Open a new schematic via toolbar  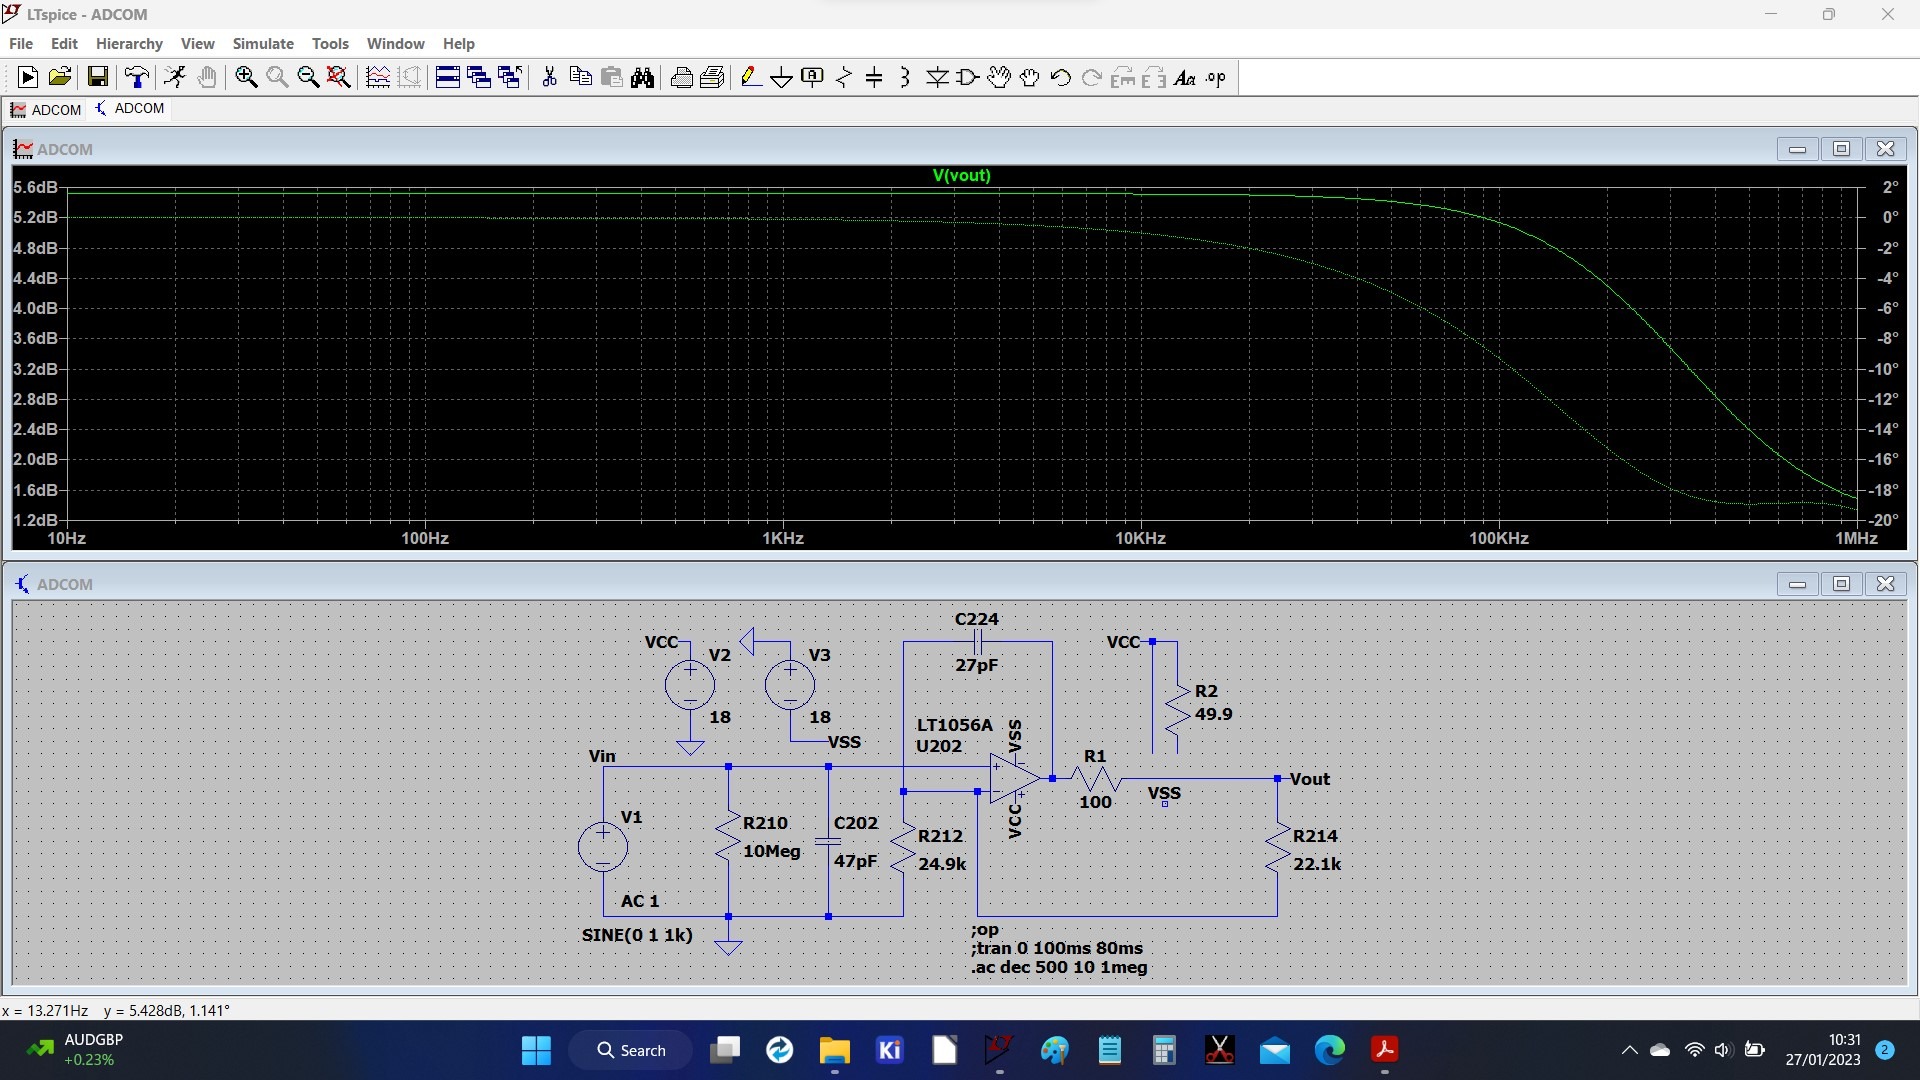[x=28, y=77]
